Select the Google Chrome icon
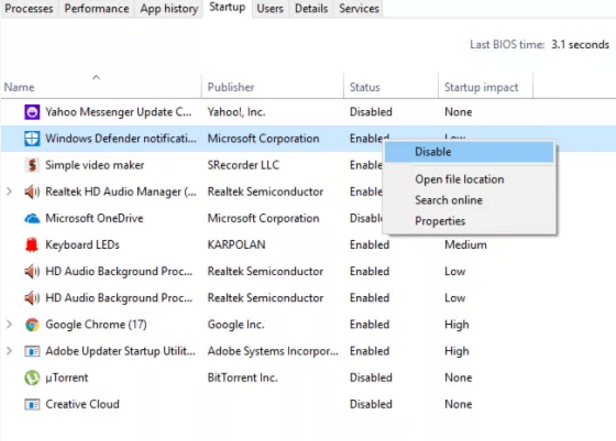 point(31,324)
